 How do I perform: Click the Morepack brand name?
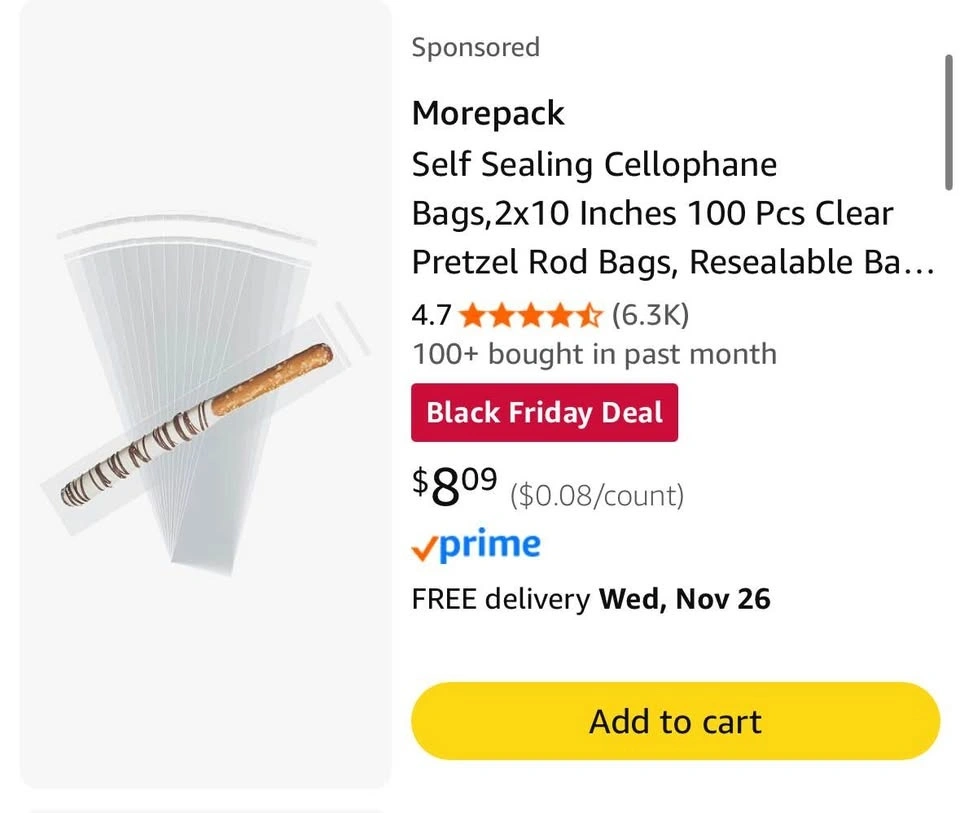488,113
